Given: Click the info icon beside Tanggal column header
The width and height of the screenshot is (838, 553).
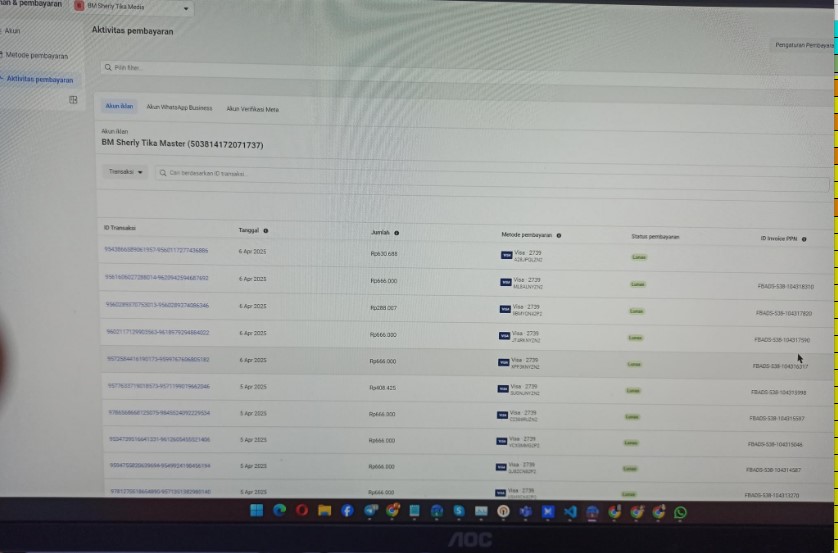Looking at the screenshot, I should pyautogui.click(x=265, y=230).
